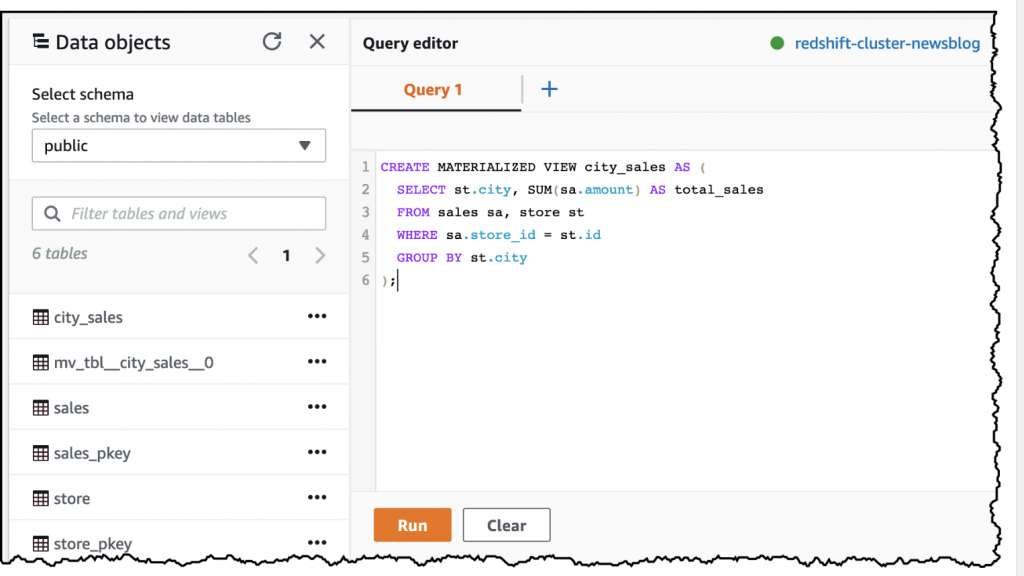Click store_id in the WHERE clause
1024x576 pixels.
click(503, 235)
